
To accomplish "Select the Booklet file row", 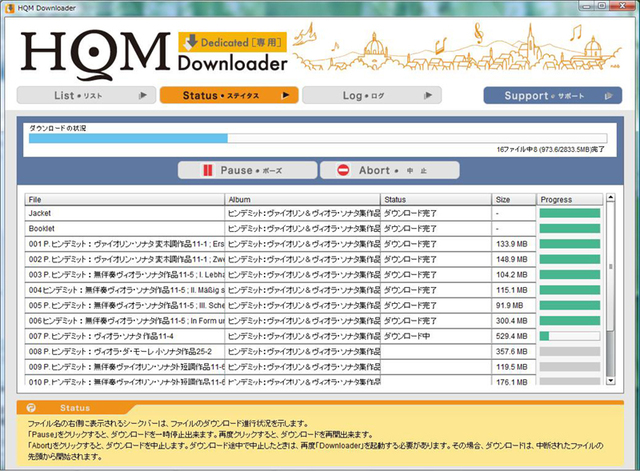I will pyautogui.click(x=125, y=229).
